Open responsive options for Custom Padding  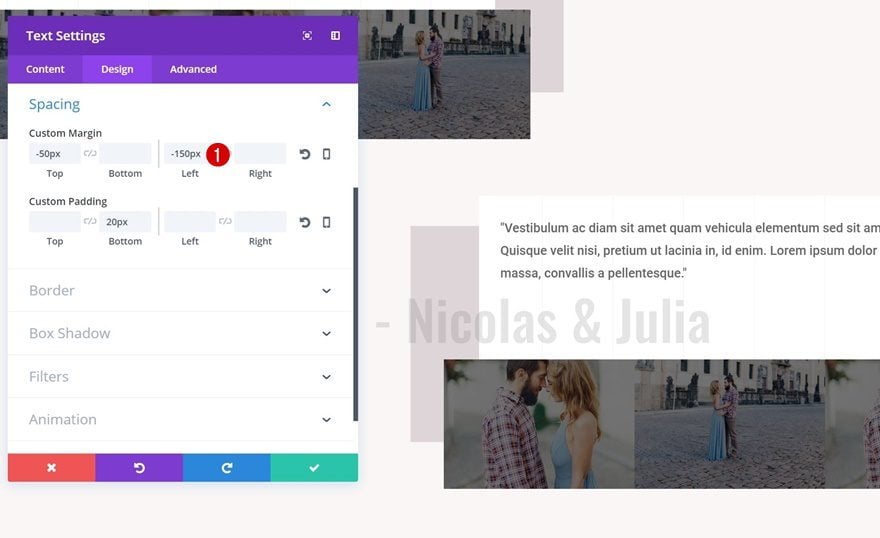[326, 222]
